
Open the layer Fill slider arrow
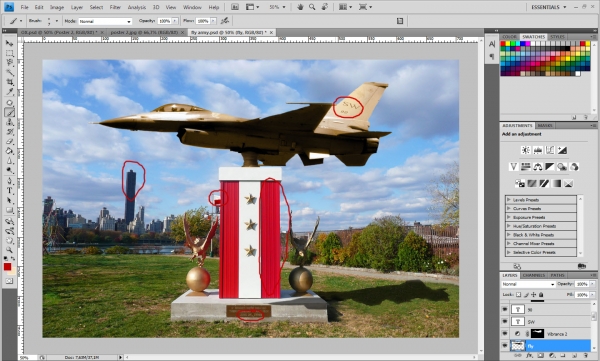pos(592,295)
